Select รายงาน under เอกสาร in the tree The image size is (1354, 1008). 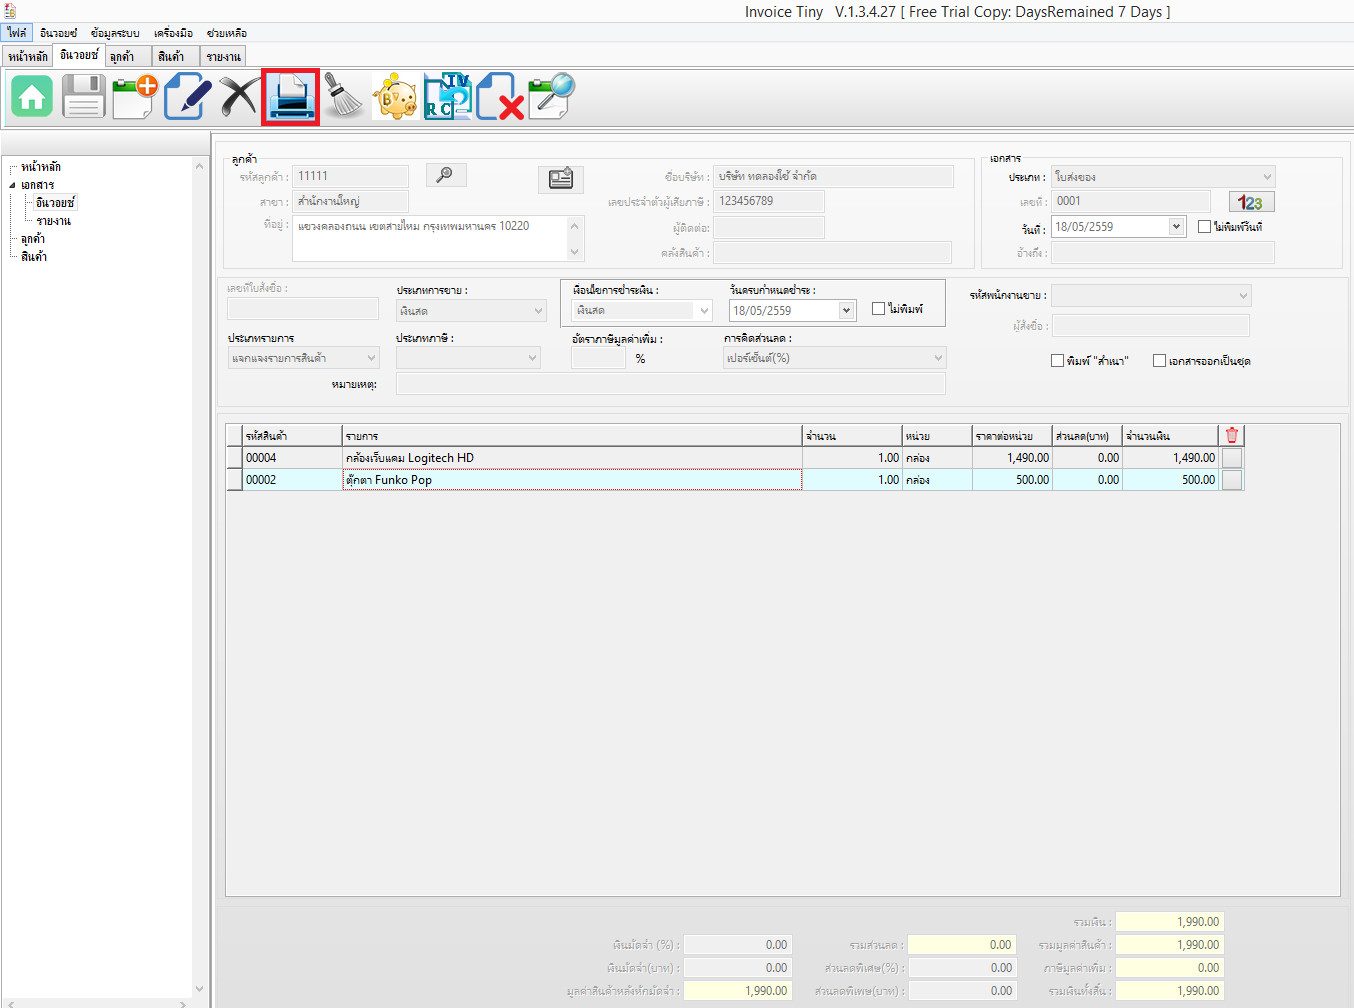(54, 221)
